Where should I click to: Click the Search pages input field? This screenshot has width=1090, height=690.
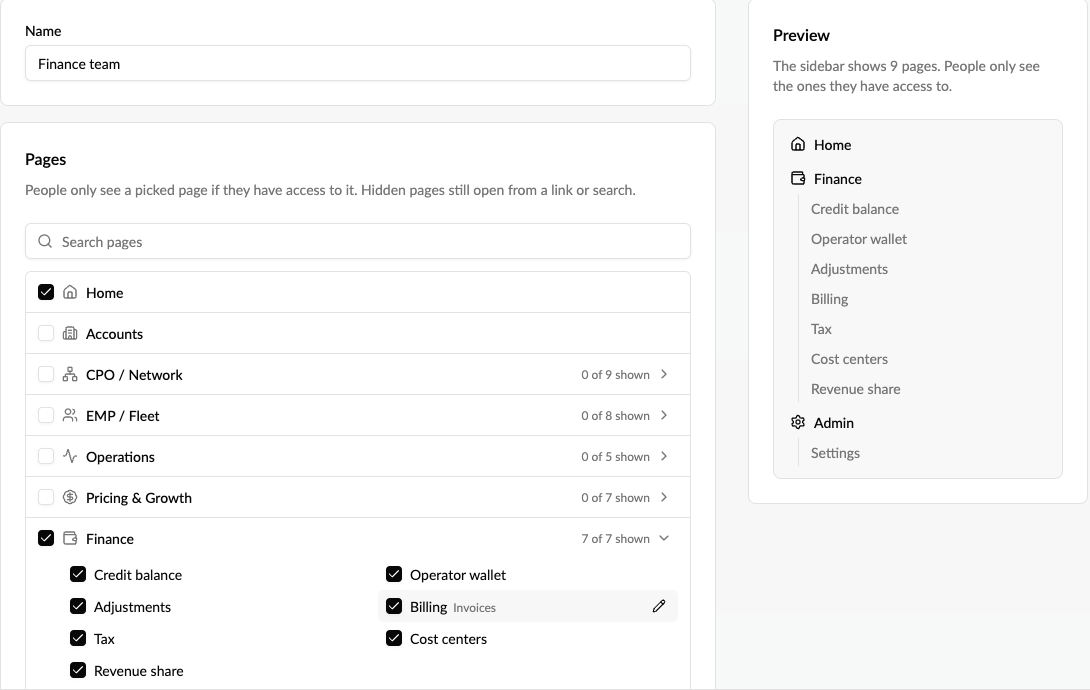[x=358, y=241]
